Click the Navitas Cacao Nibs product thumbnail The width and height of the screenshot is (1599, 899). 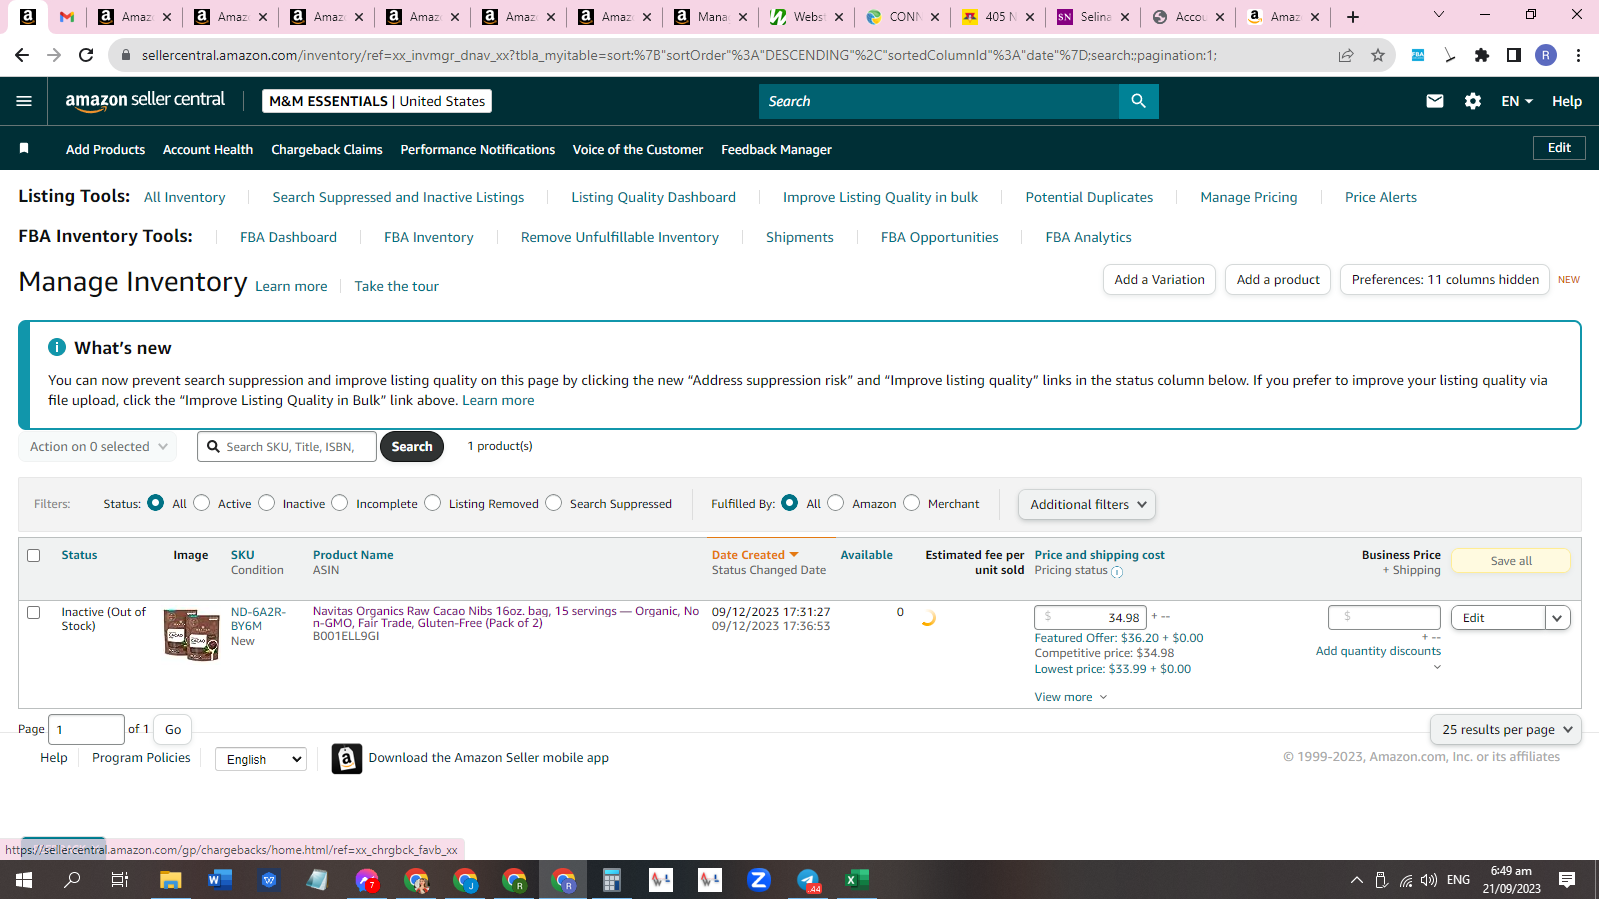(x=192, y=634)
